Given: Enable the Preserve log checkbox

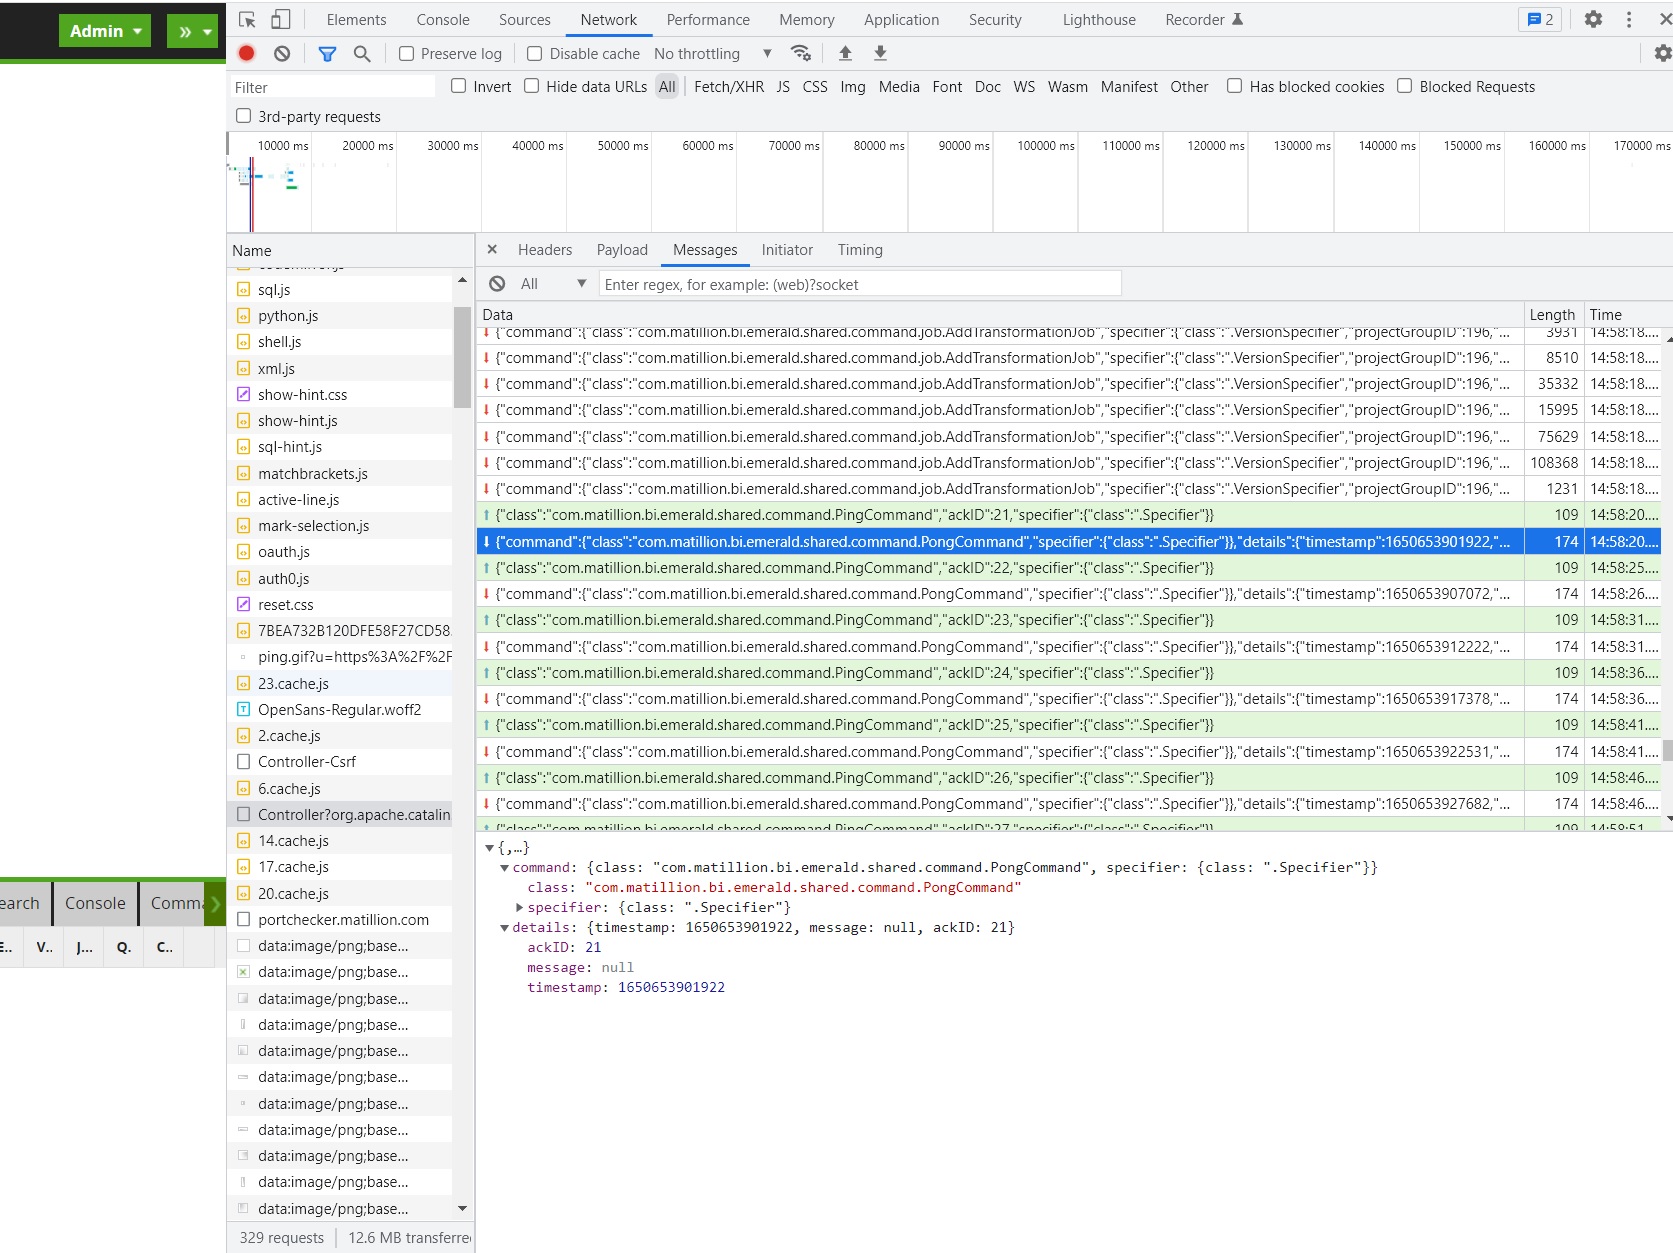Looking at the screenshot, I should (x=407, y=54).
